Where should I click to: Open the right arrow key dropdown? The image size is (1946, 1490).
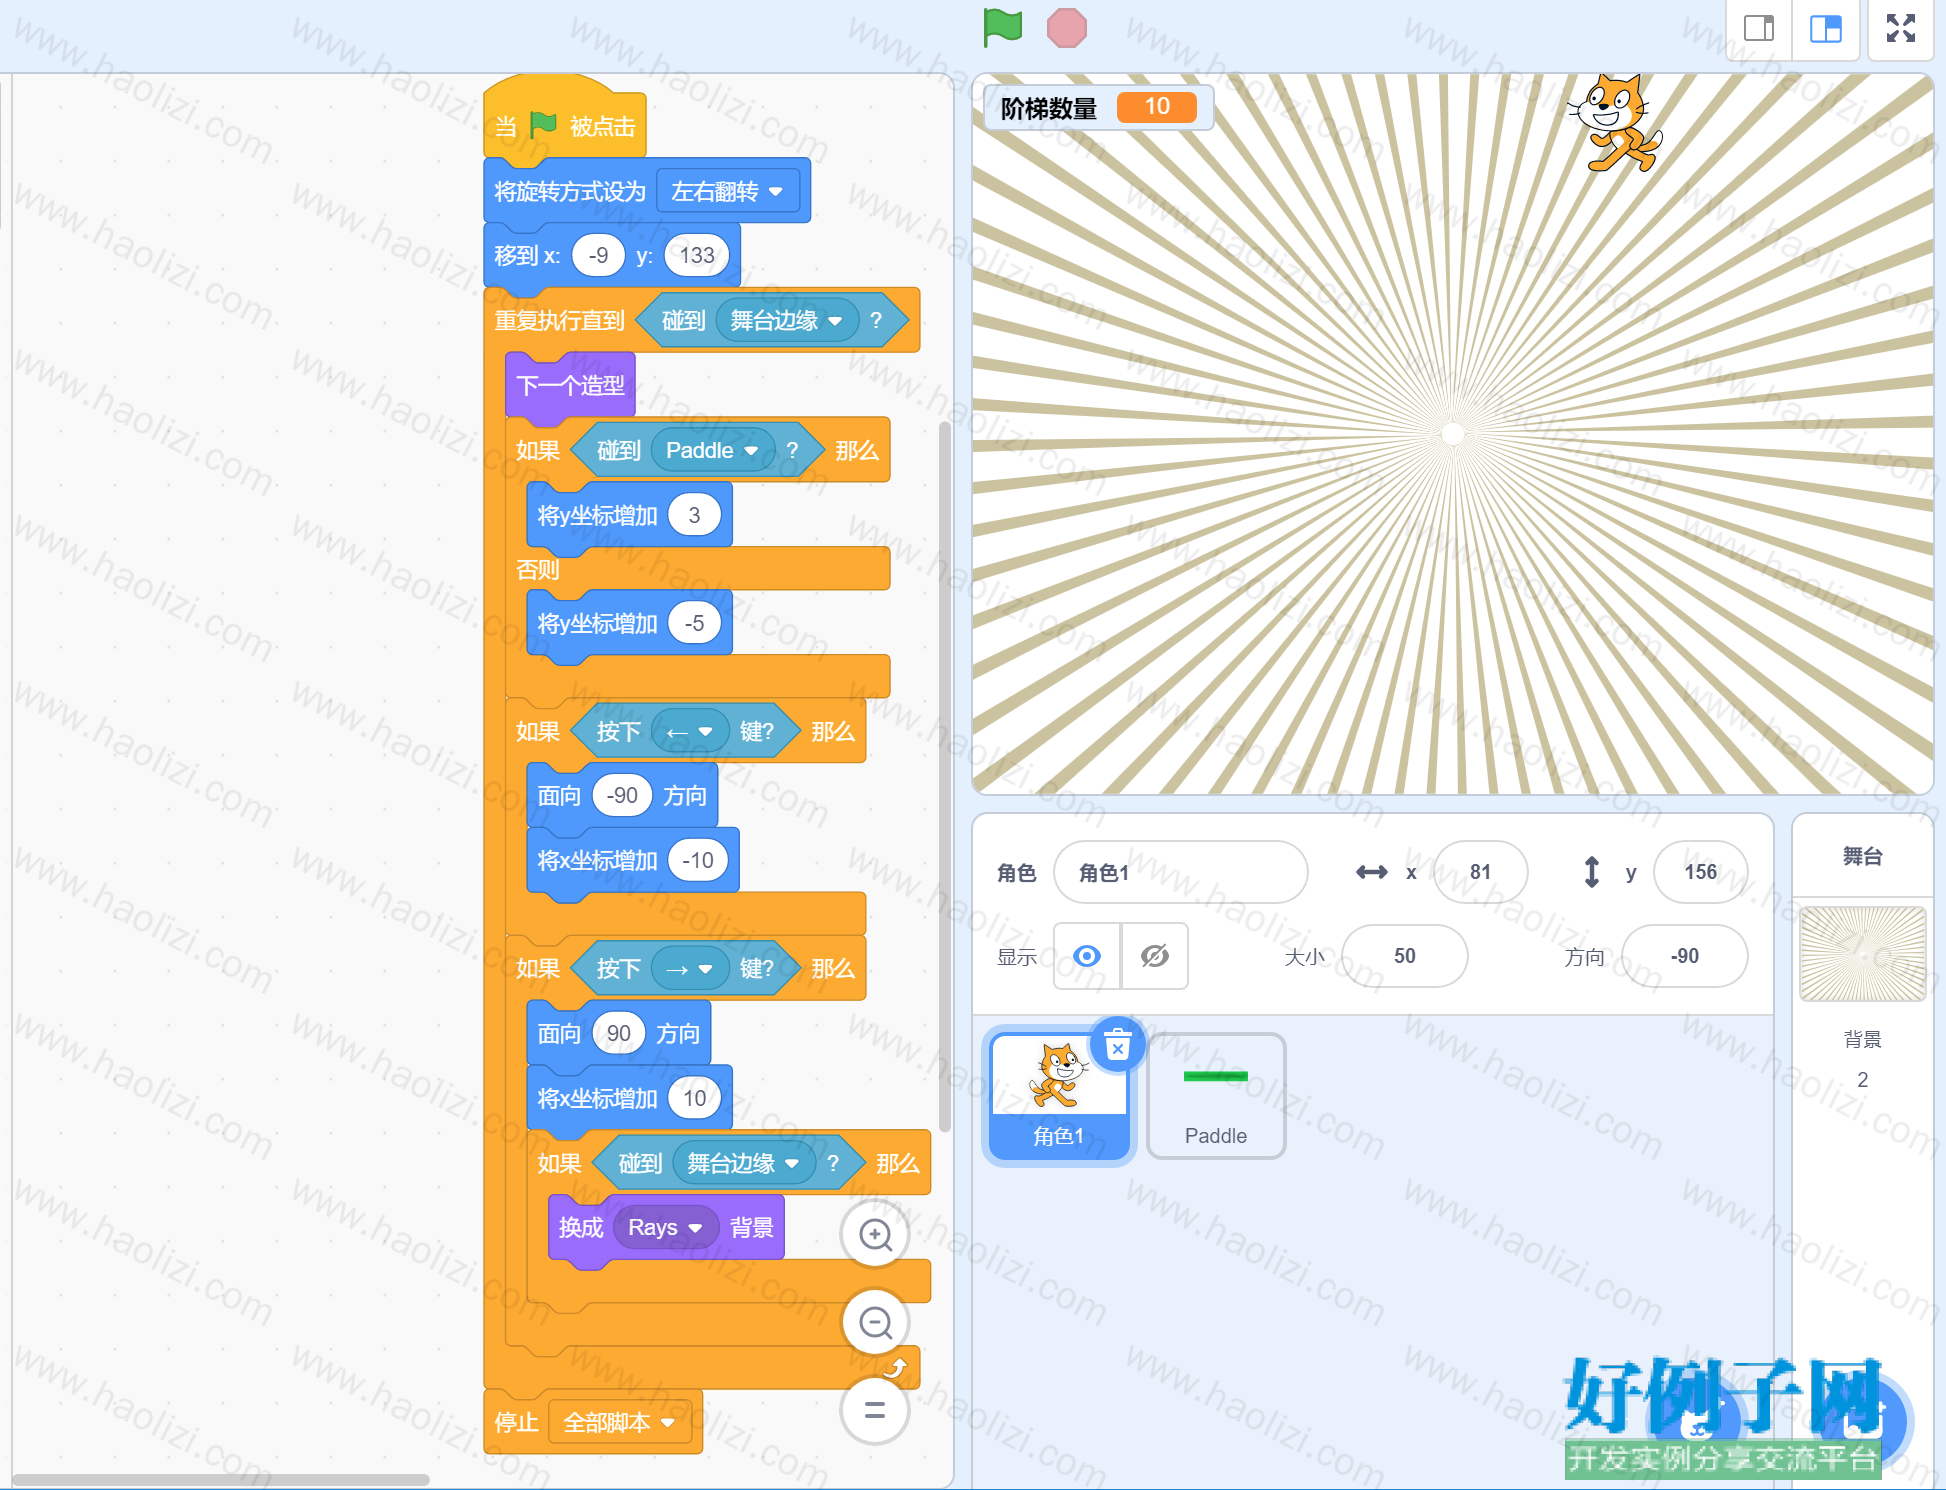(x=689, y=968)
